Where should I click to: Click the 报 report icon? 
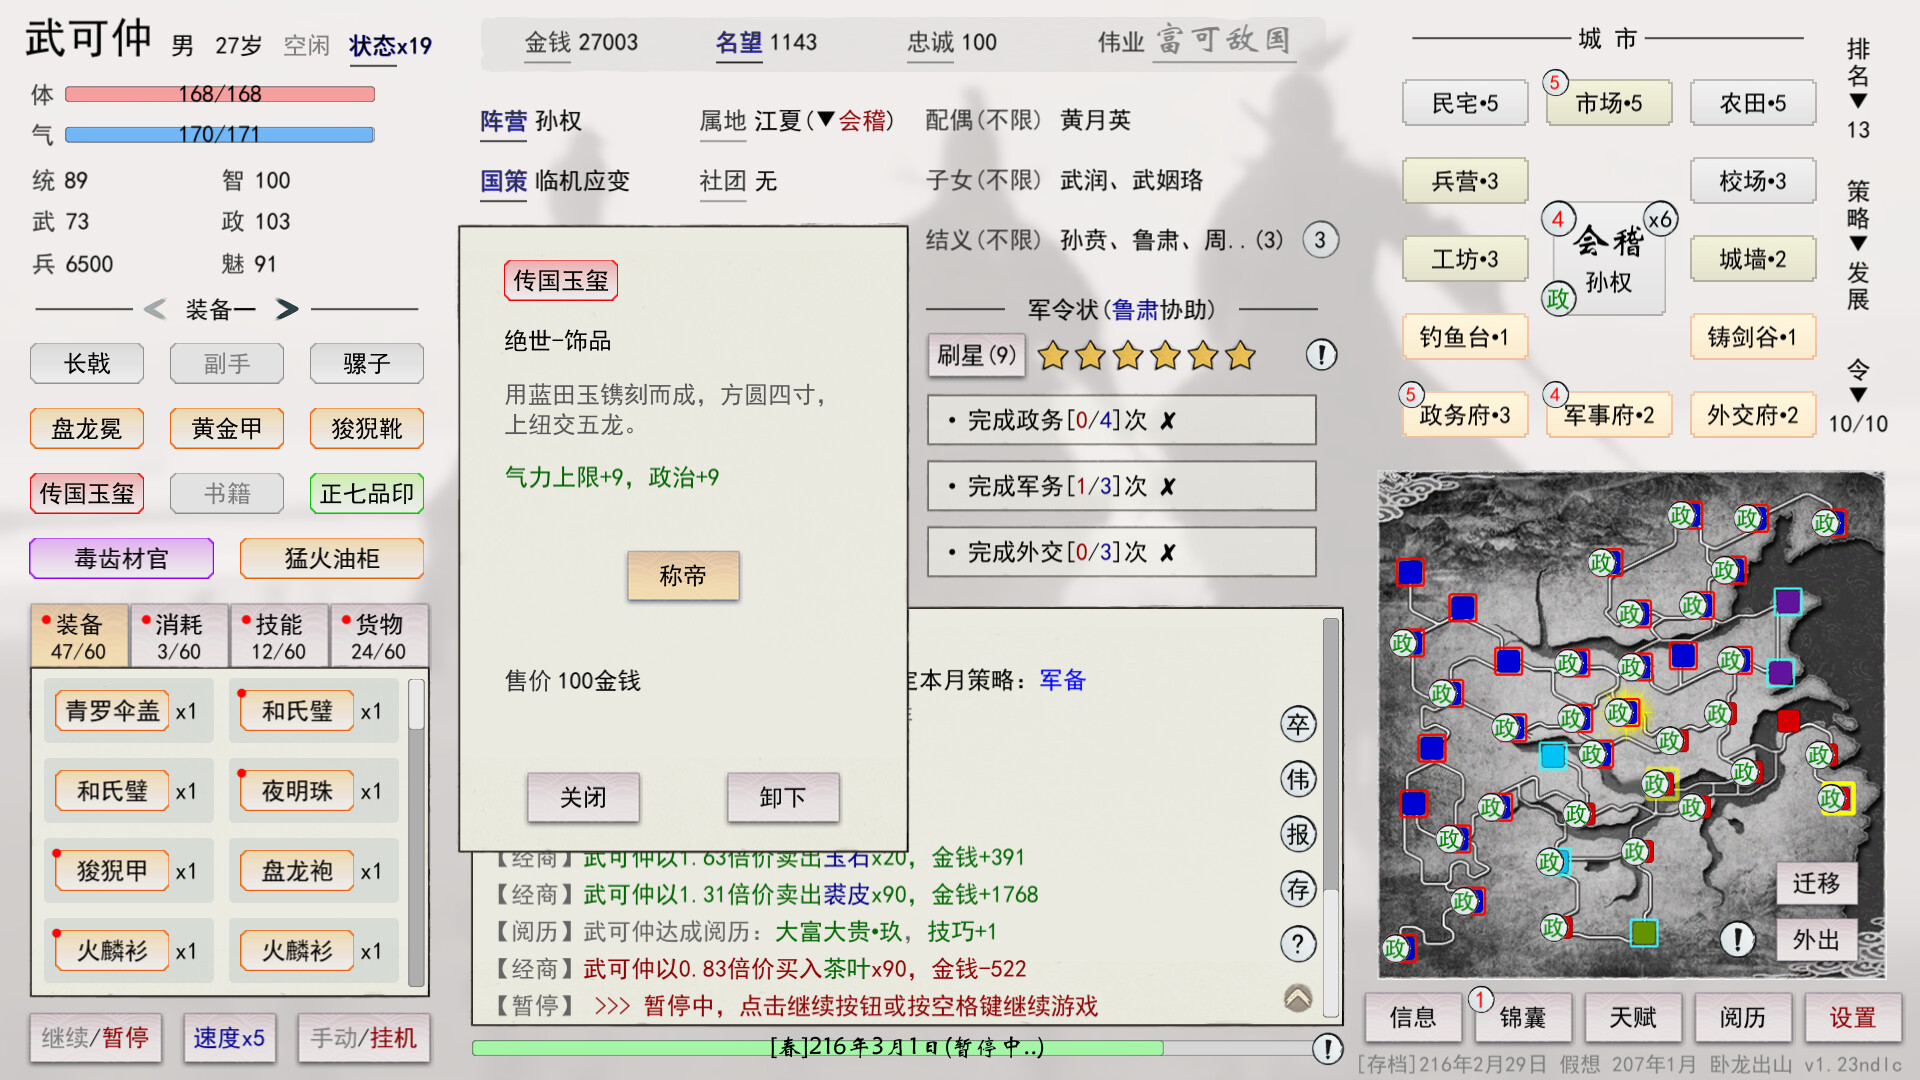(x=1297, y=835)
